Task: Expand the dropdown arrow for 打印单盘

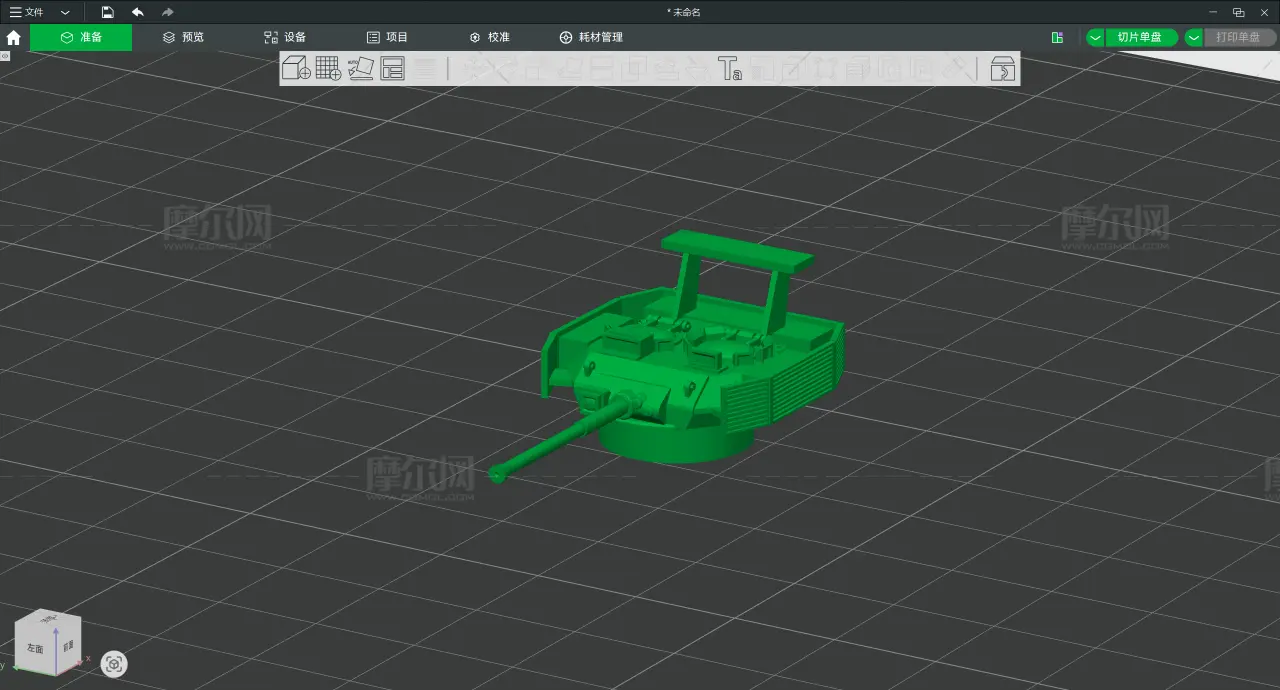Action: click(x=1194, y=38)
